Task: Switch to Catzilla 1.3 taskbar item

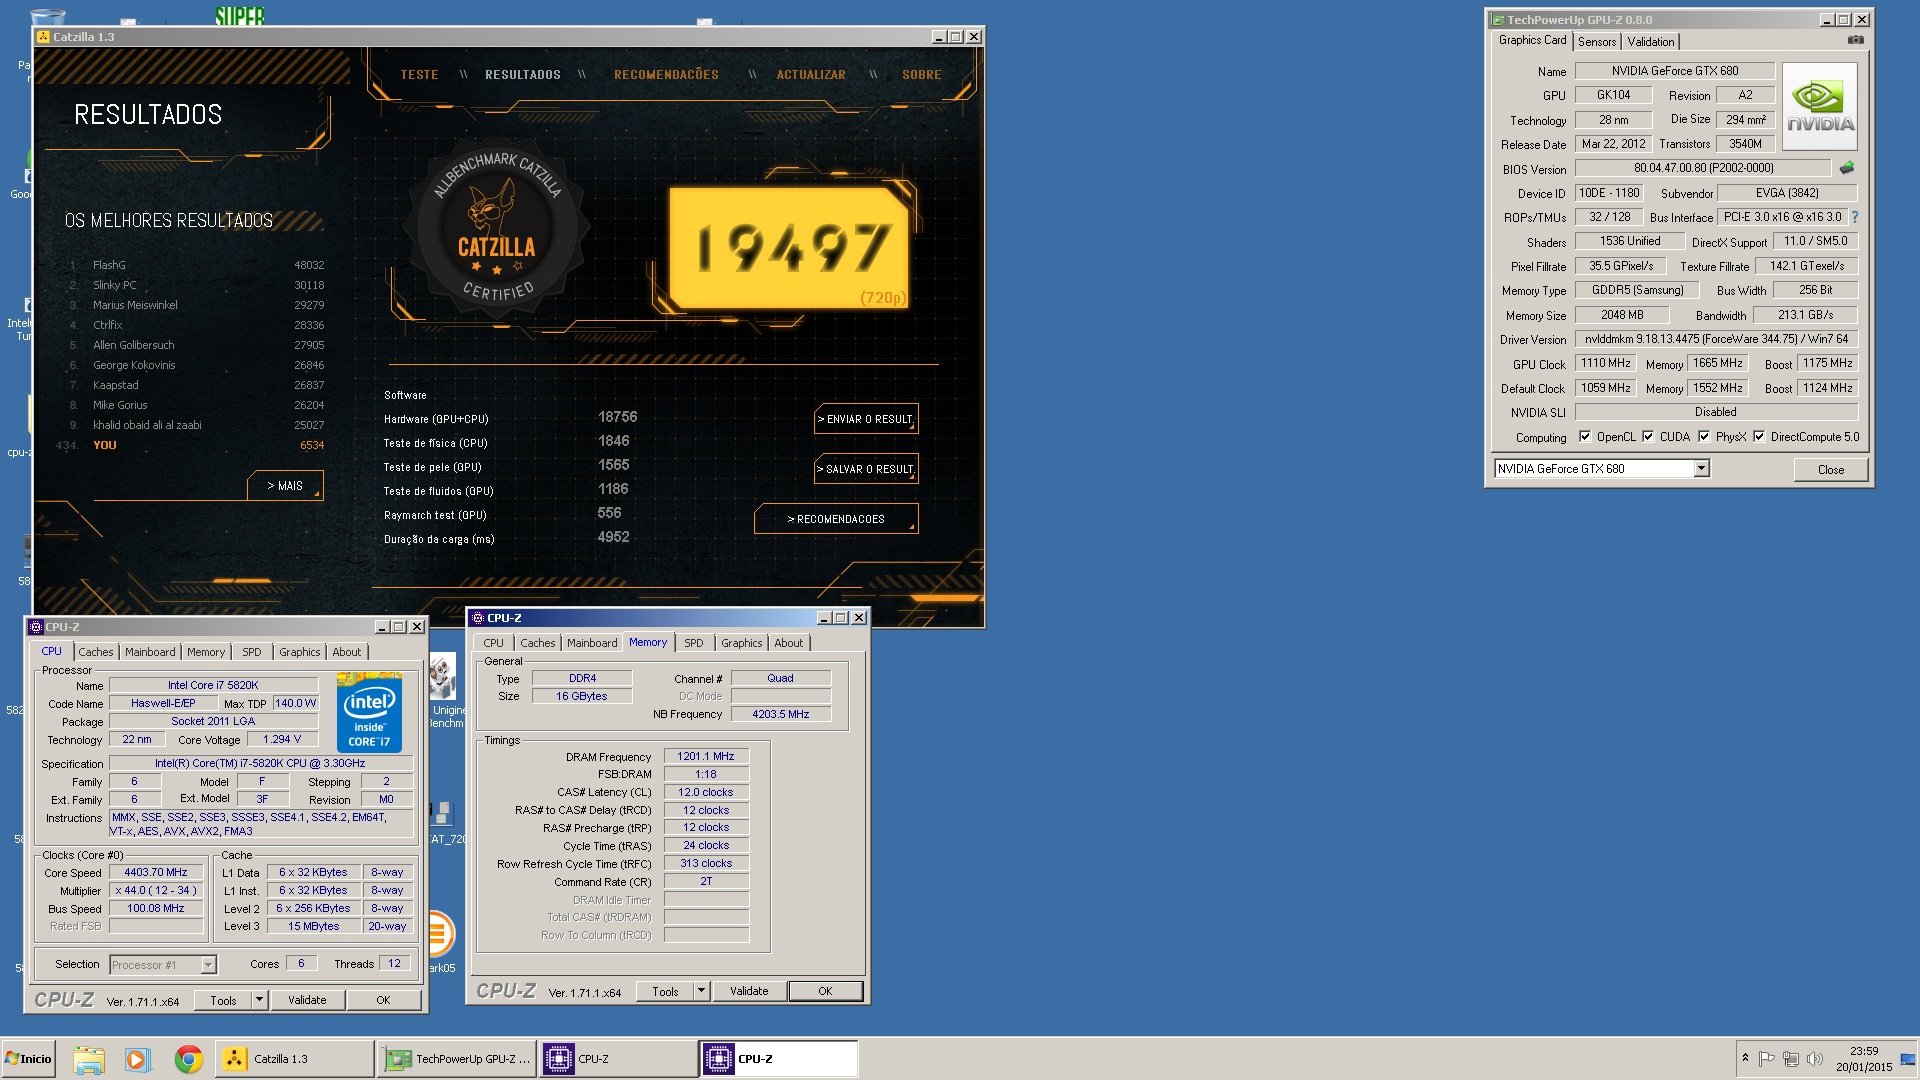Action: (295, 1059)
